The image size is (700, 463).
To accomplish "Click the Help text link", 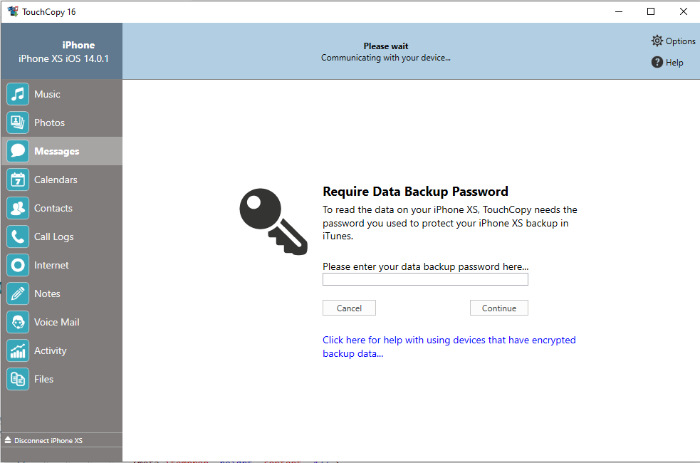I will 675,63.
